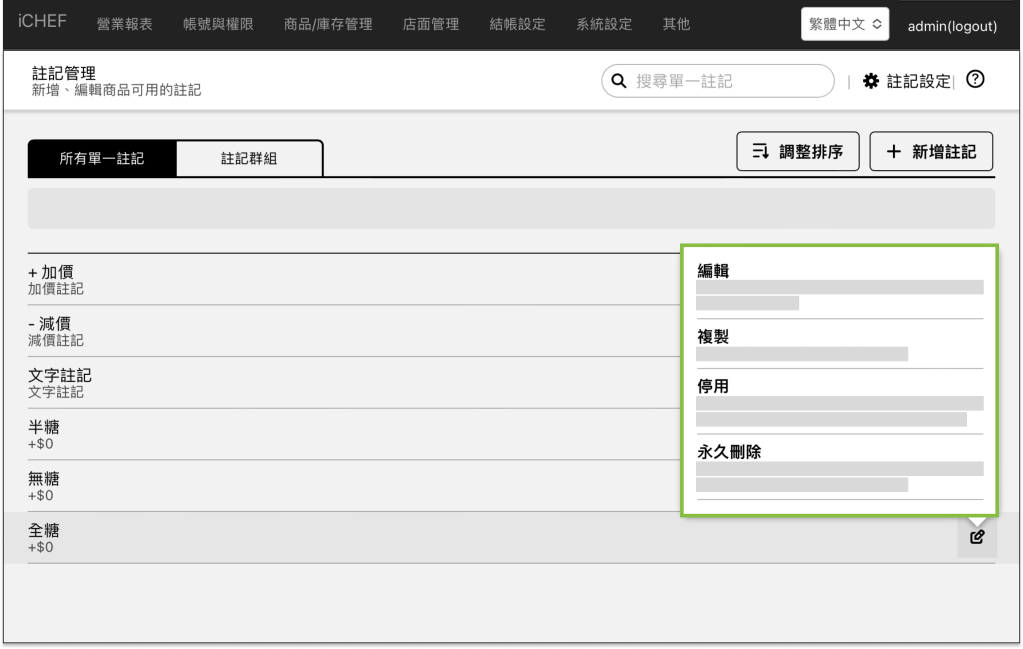
Task: Focus the 搜尋單一註記 search field
Action: tap(730, 81)
